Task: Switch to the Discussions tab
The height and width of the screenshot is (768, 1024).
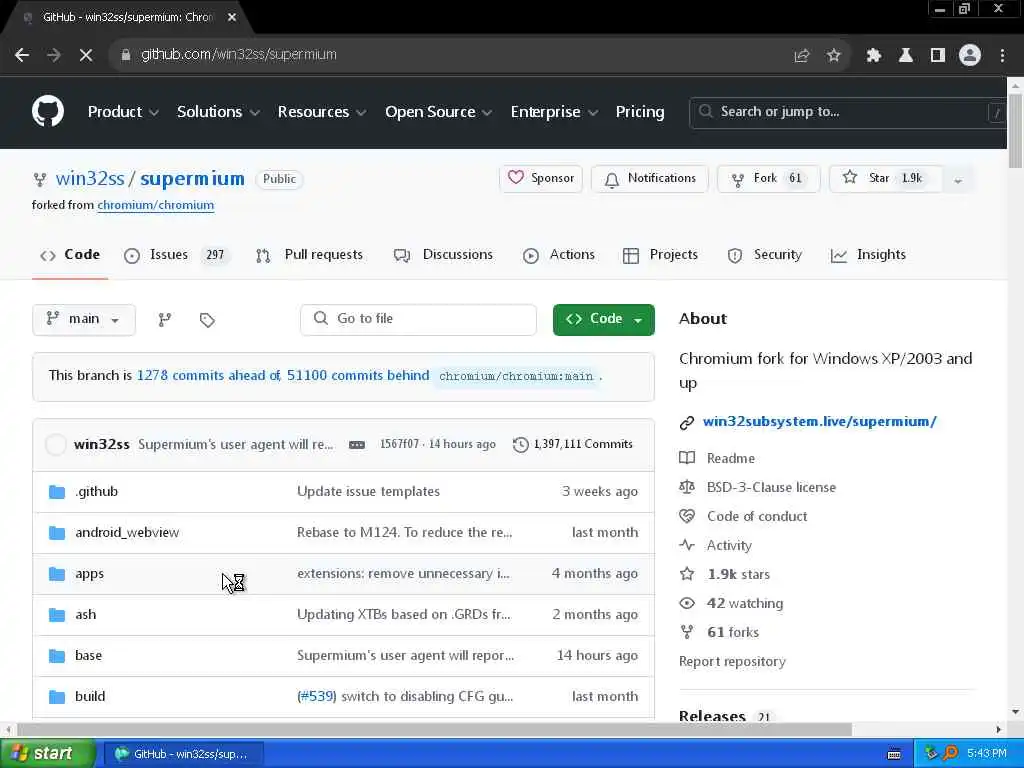Action: [x=443, y=255]
